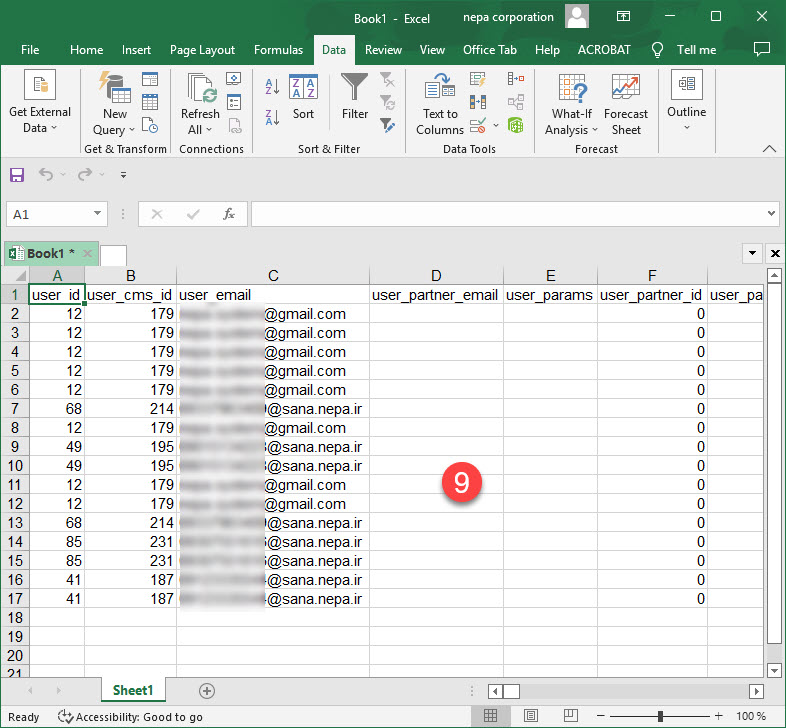Click the Consolidate icon
The width and height of the screenshot is (786, 728).
pyautogui.click(x=516, y=79)
